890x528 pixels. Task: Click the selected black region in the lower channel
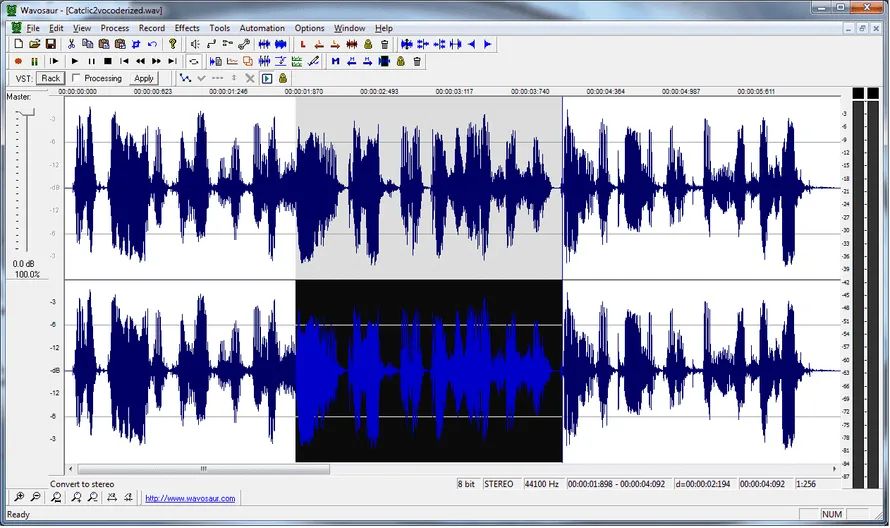click(x=429, y=371)
